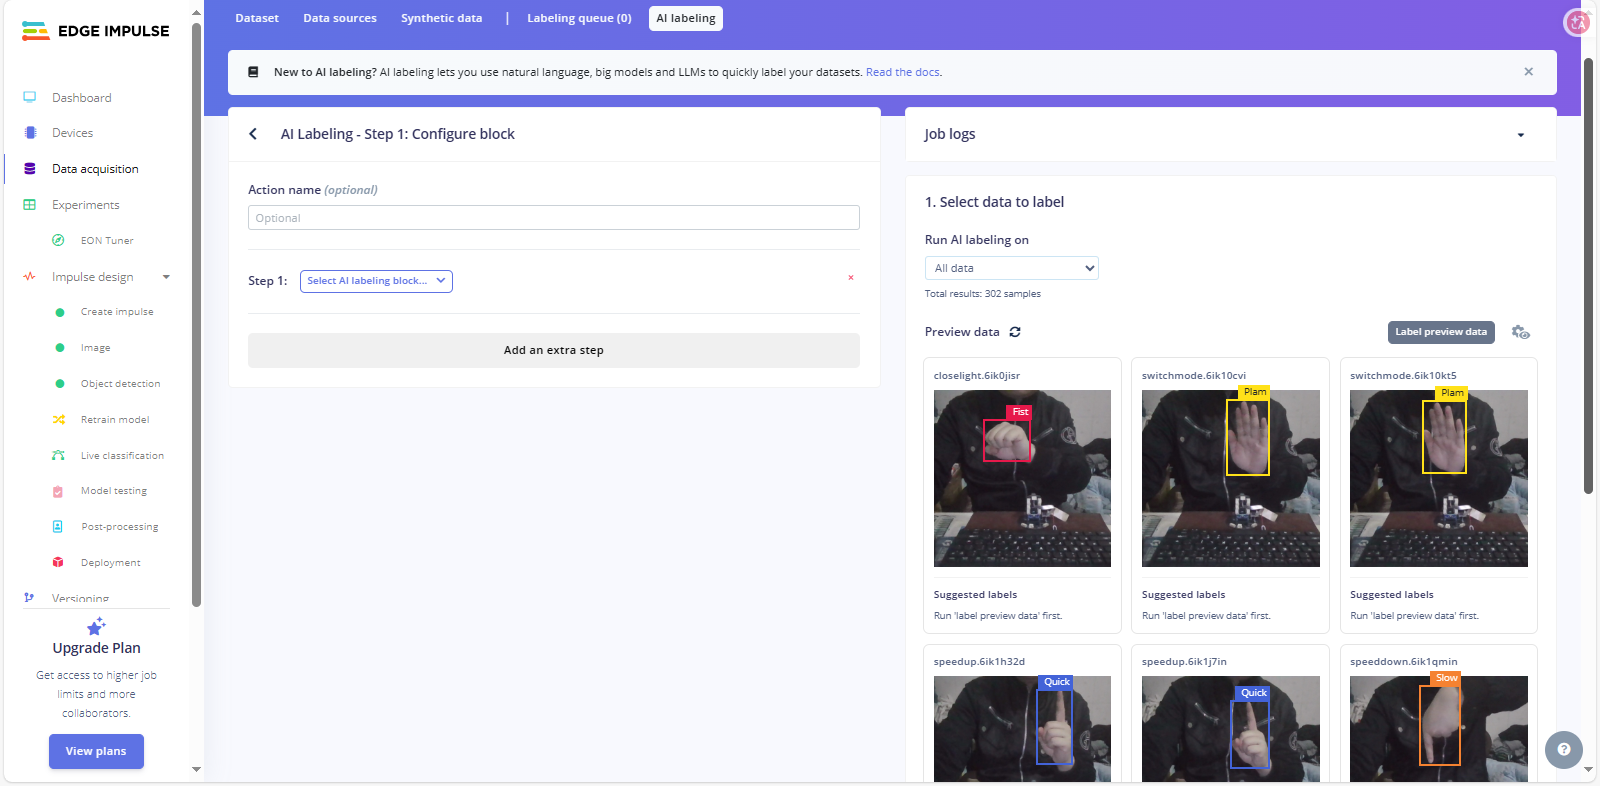Select the EON Tuner icon

click(58, 240)
